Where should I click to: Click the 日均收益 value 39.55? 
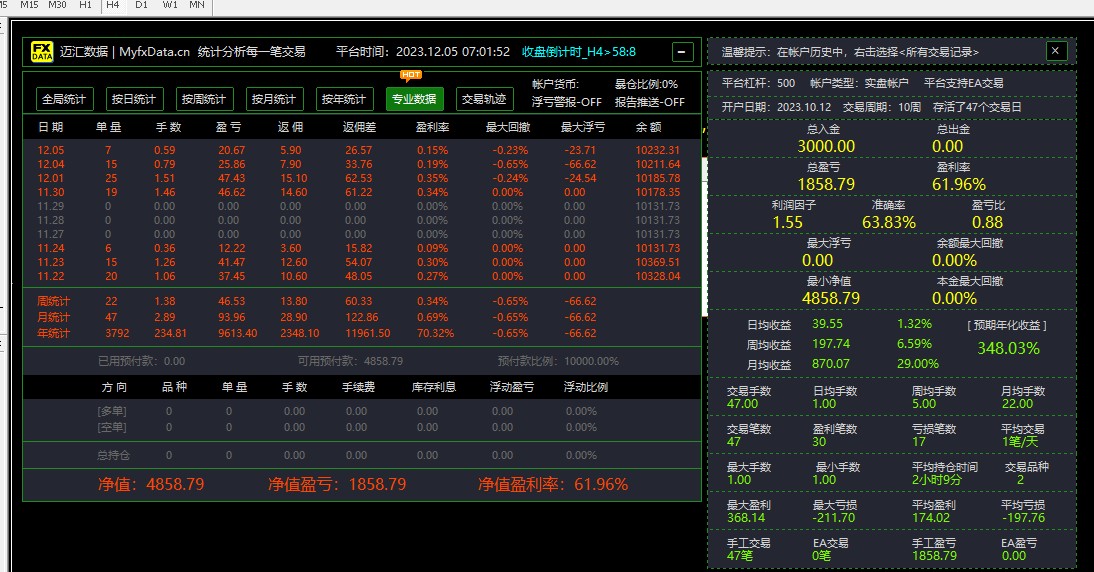pyautogui.click(x=827, y=324)
